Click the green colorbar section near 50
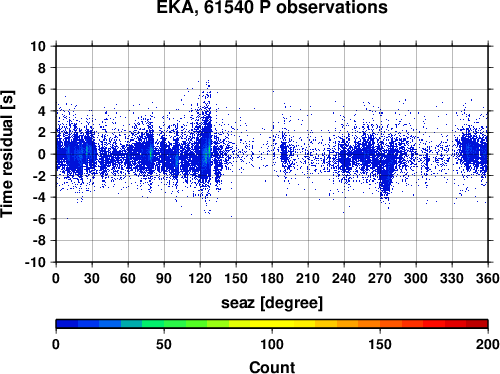The image size is (500, 374). coord(164,324)
